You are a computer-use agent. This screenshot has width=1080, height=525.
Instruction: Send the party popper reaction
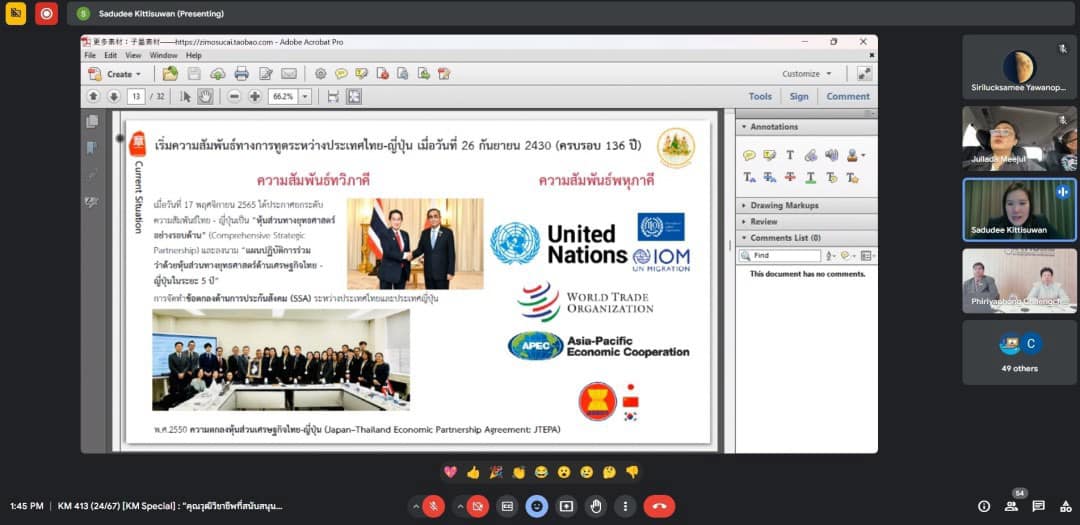(x=496, y=472)
